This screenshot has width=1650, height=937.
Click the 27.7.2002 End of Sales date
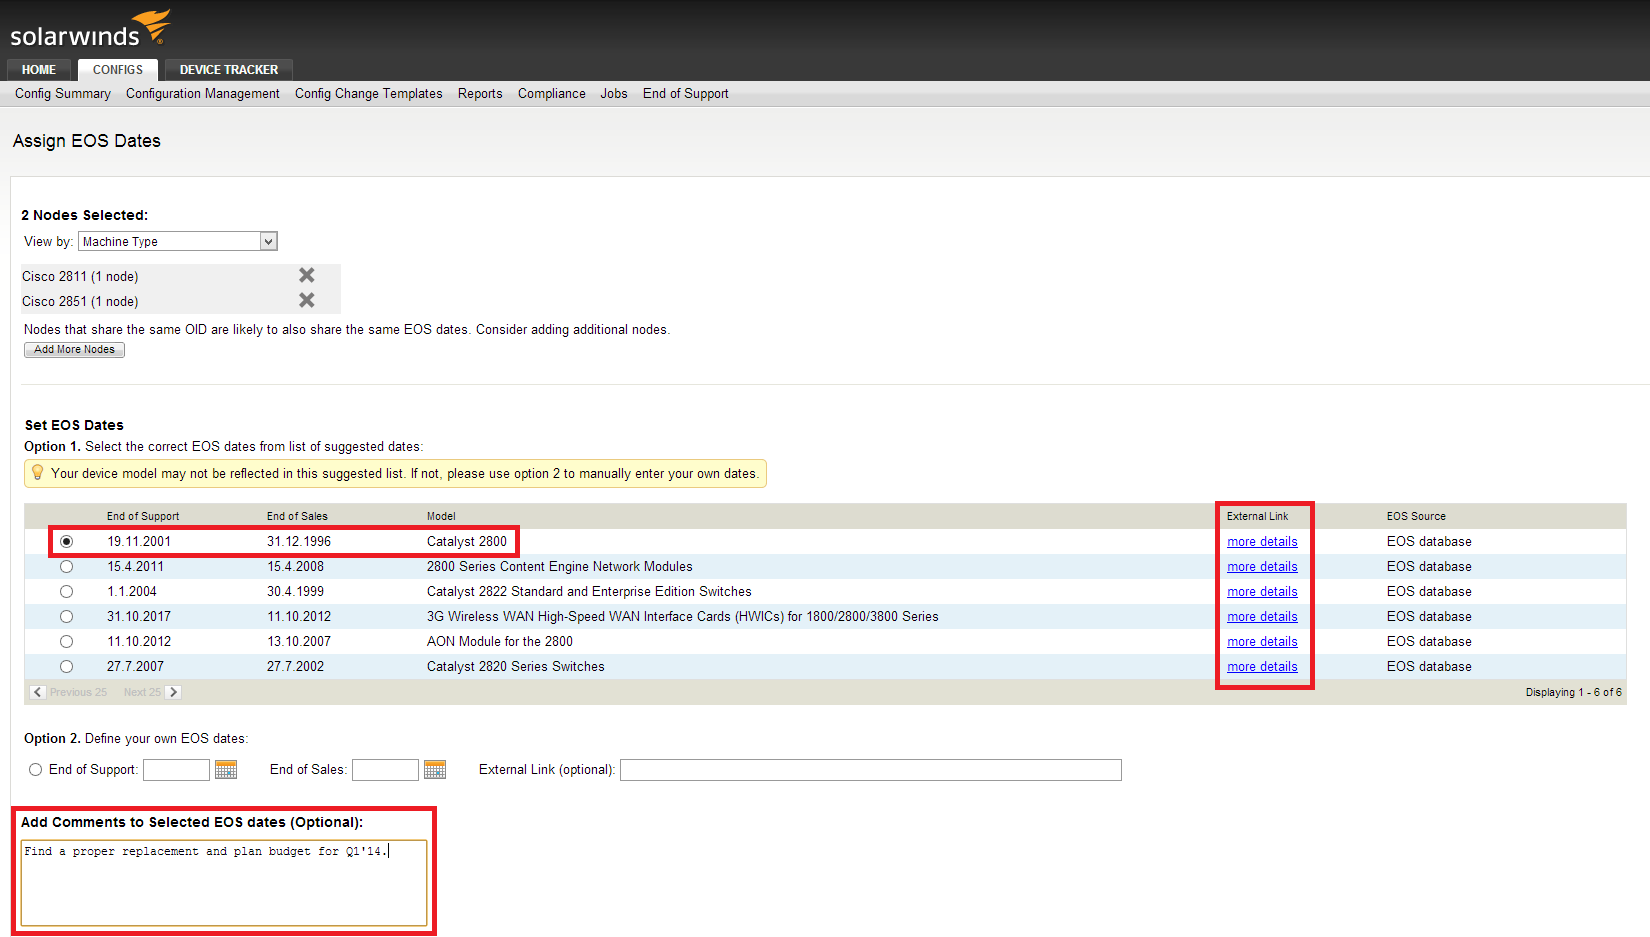pyautogui.click(x=295, y=667)
